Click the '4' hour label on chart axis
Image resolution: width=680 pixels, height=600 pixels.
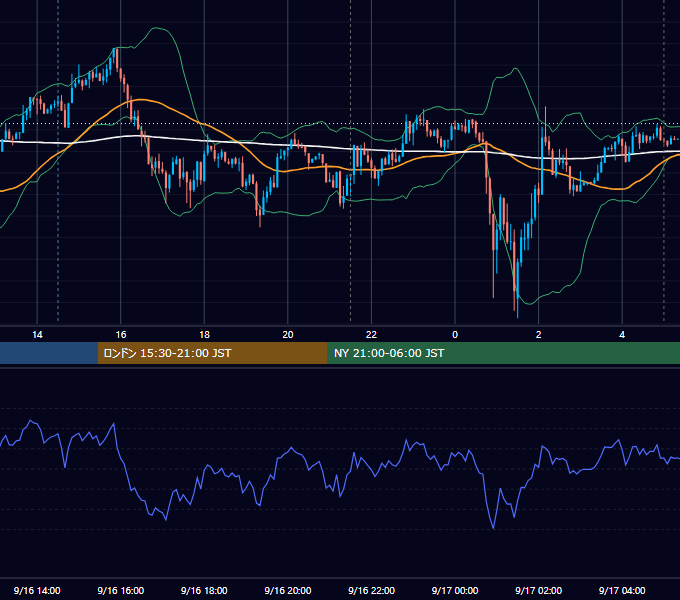tap(622, 335)
